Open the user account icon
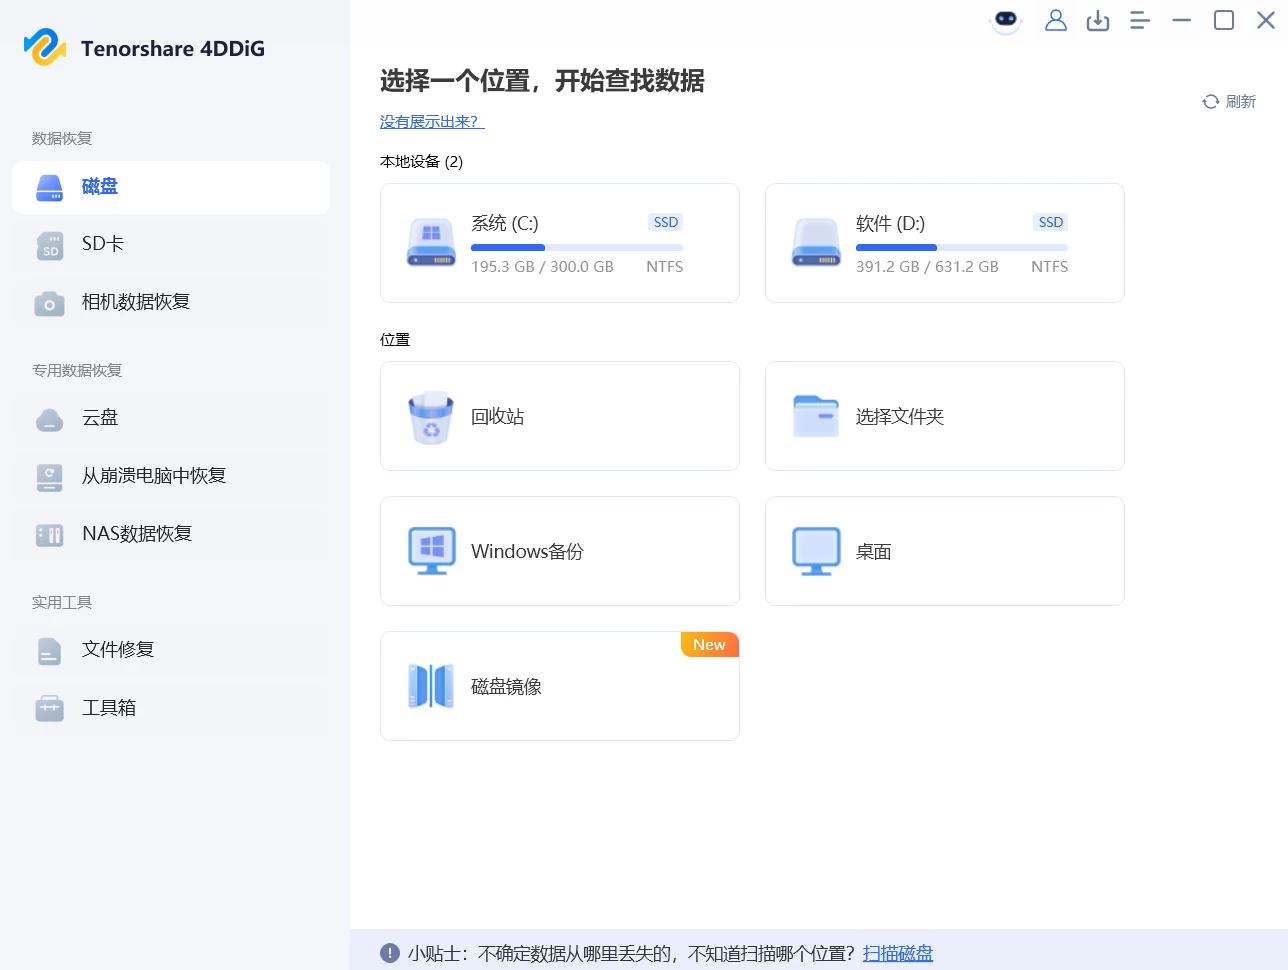 [x=1056, y=20]
